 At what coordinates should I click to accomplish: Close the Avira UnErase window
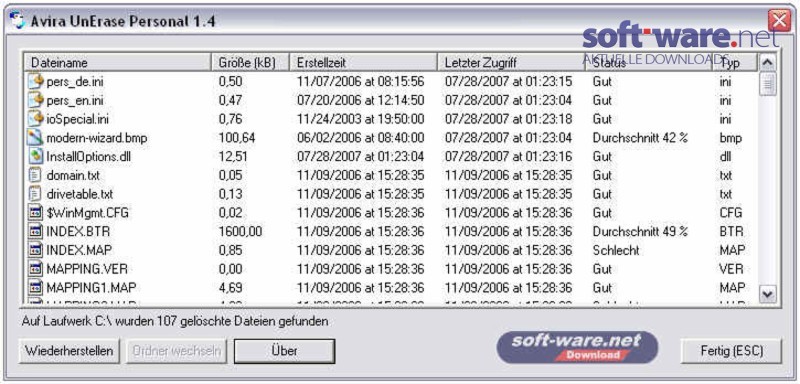[x=779, y=21]
